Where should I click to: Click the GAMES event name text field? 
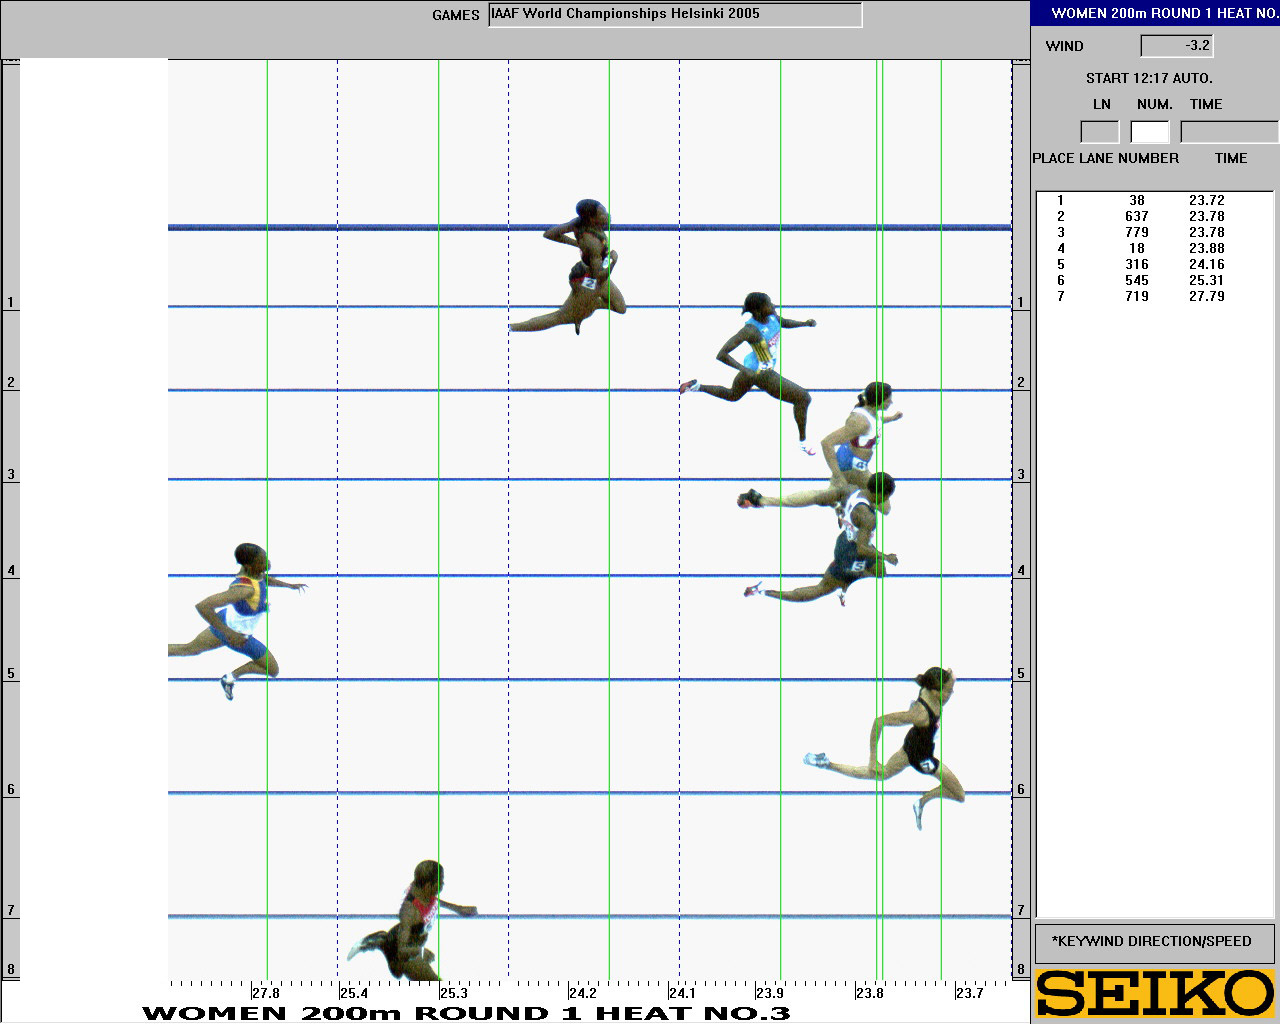pyautogui.click(x=675, y=15)
